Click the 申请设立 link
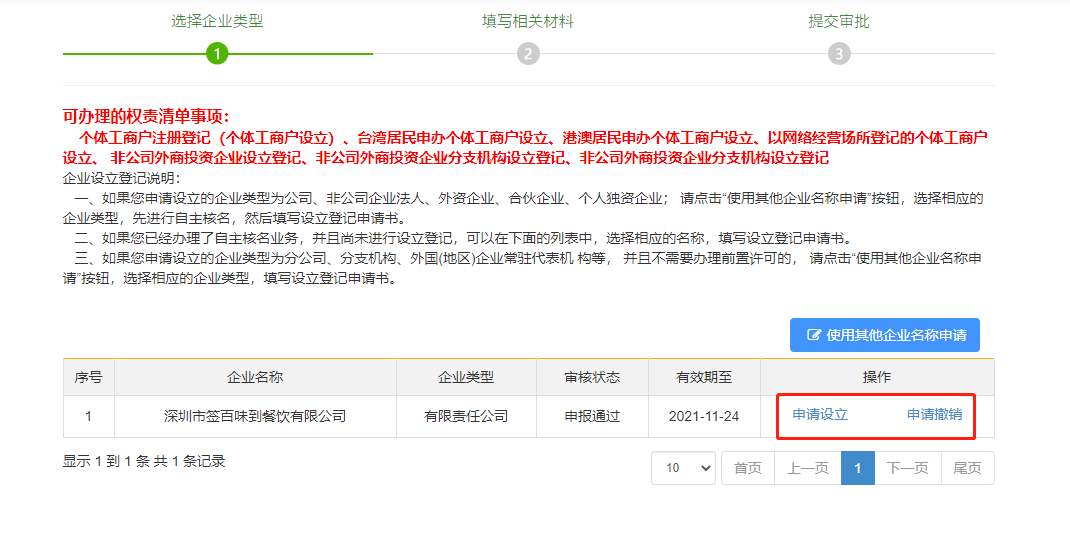This screenshot has width=1070, height=534. click(820, 414)
